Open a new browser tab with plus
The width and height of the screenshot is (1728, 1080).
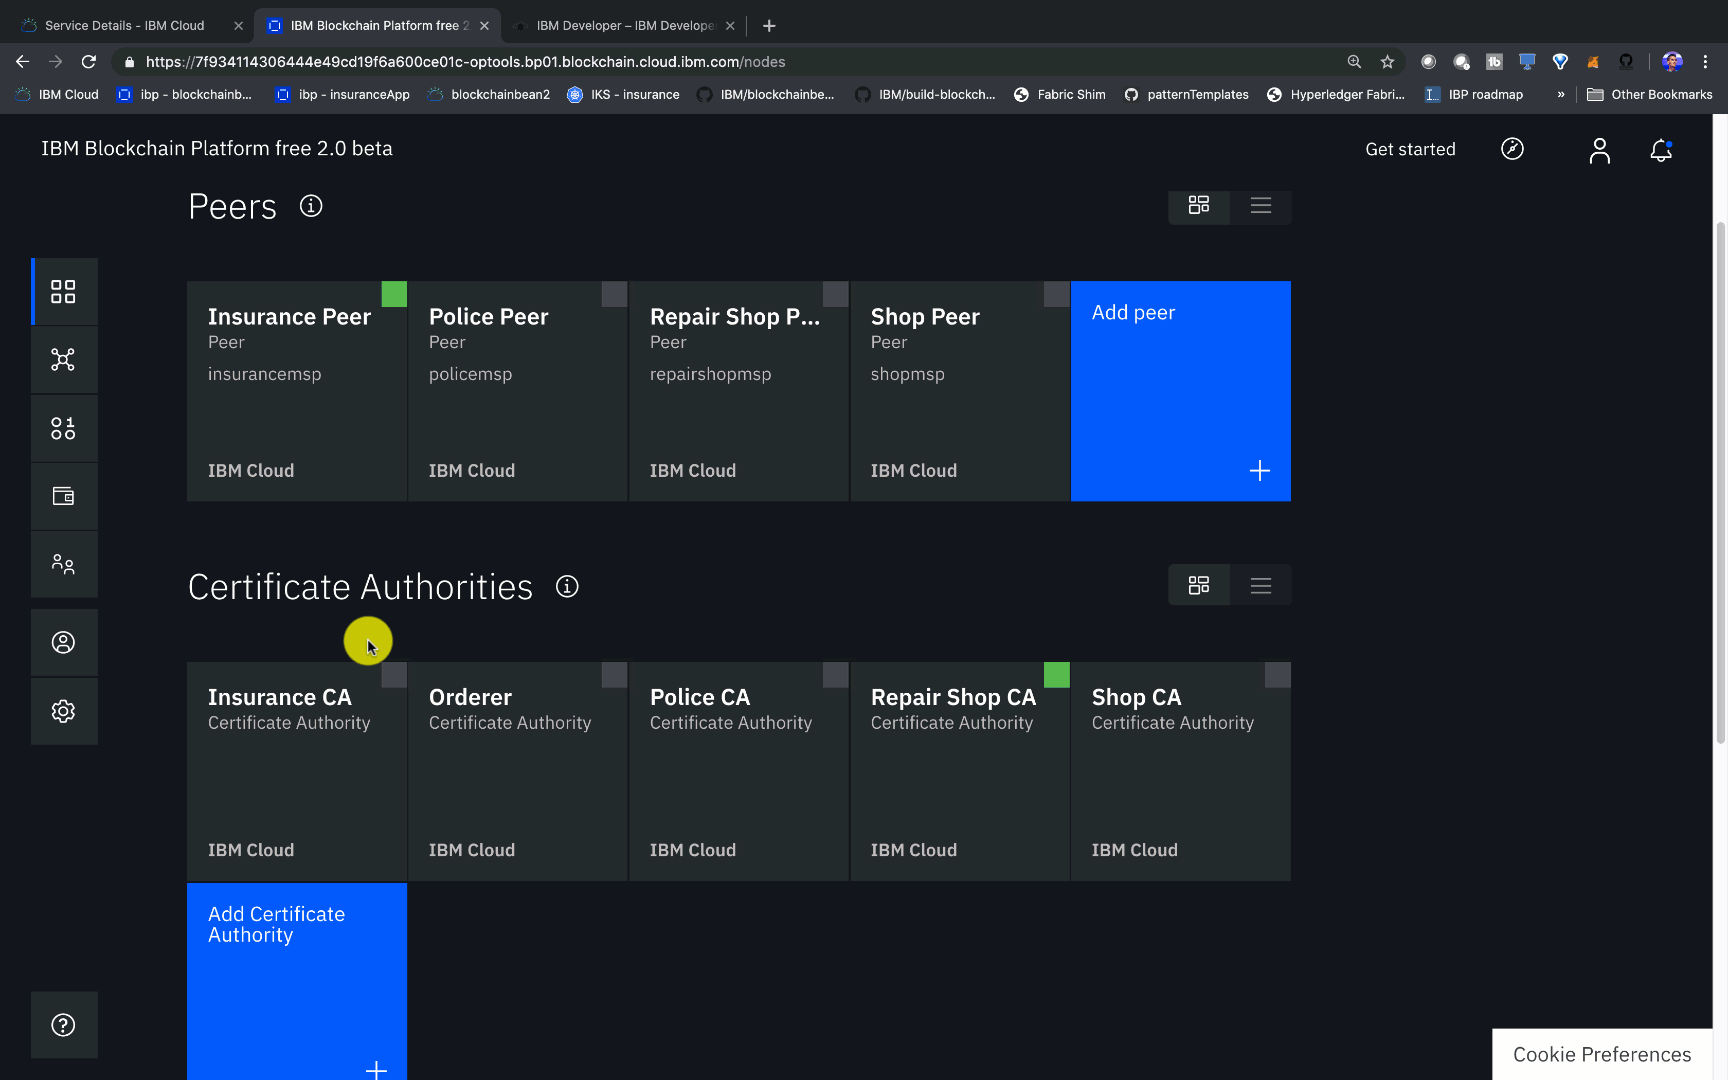(769, 26)
